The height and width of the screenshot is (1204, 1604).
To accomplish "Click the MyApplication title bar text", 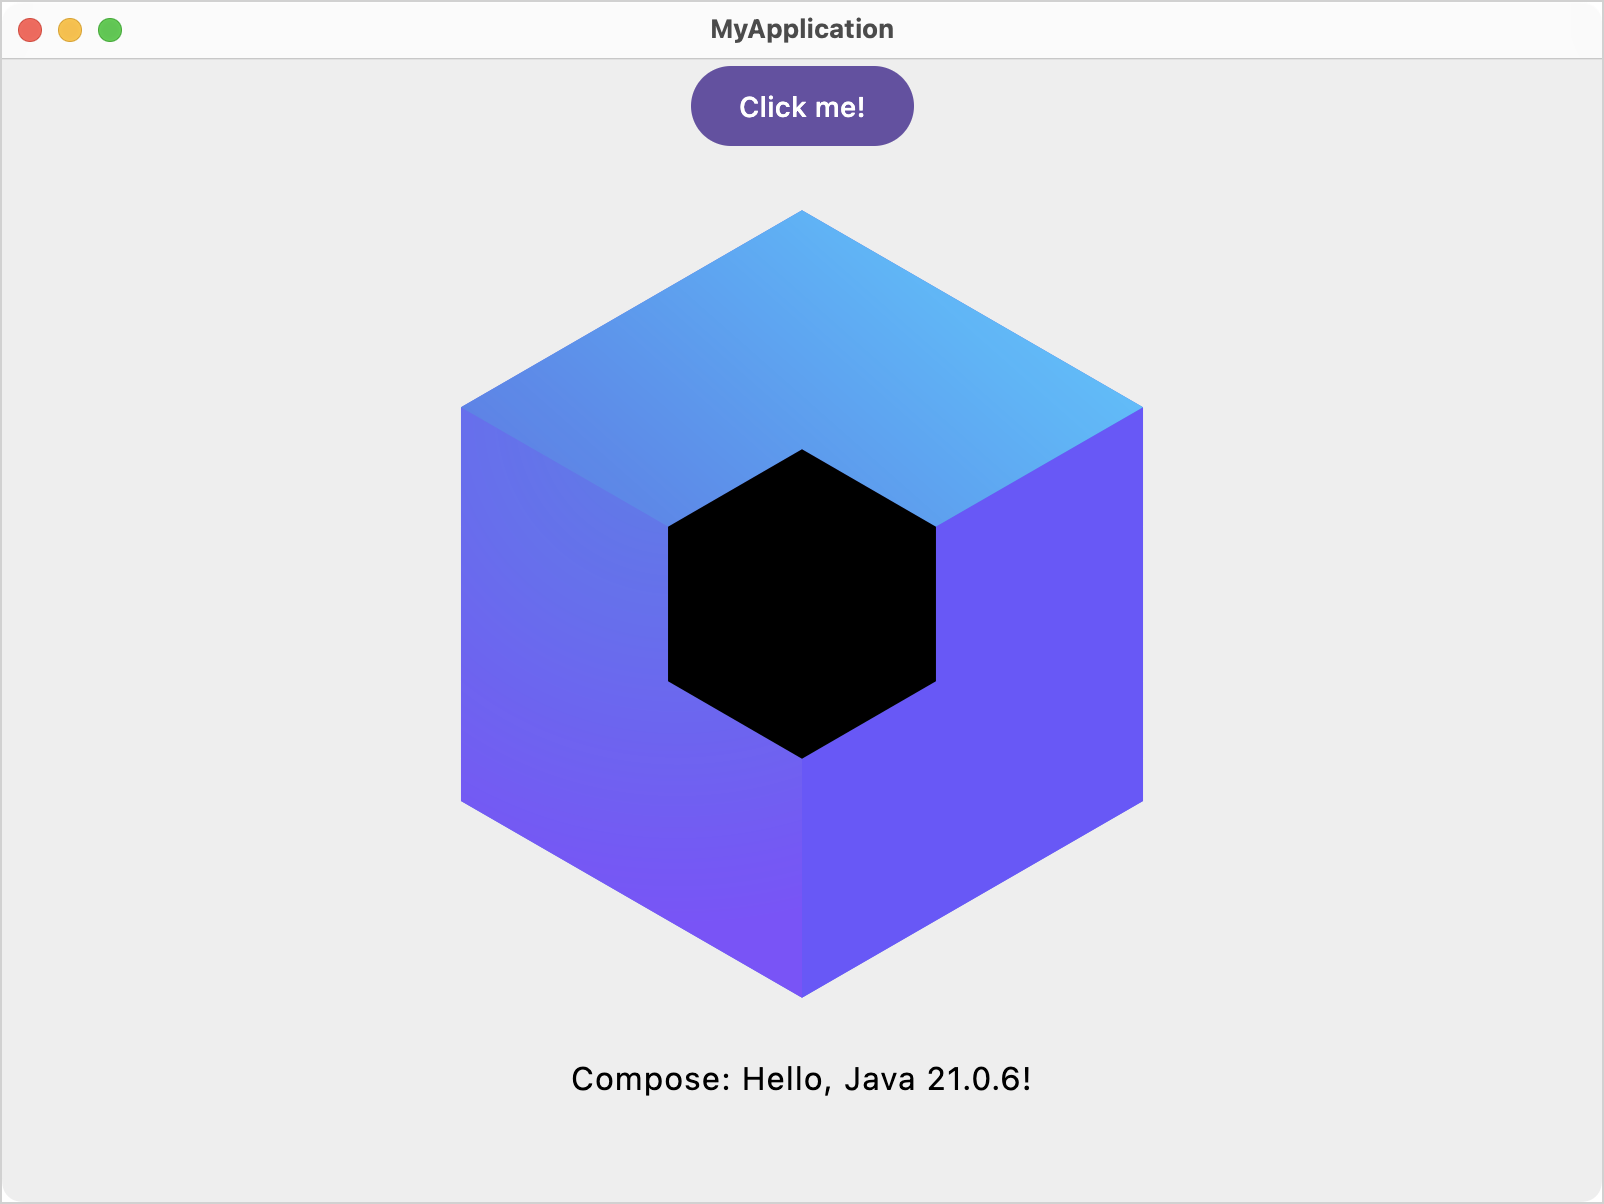I will 801,29.
